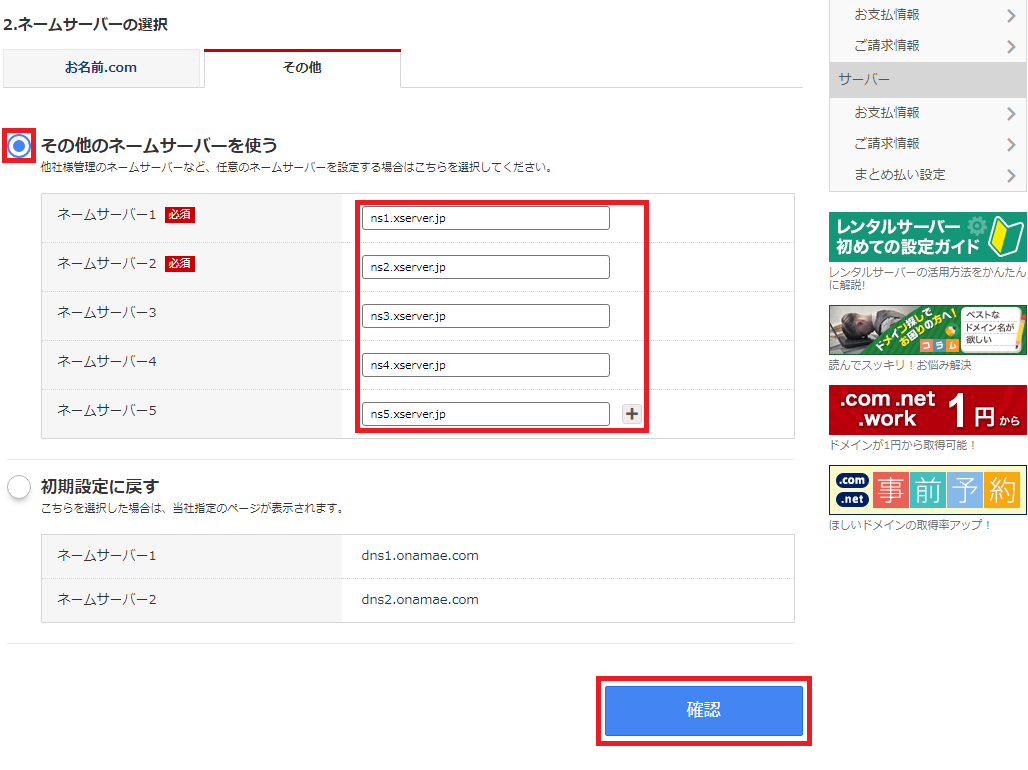
Task: Edit the ns3.xserver.jp nameserver field
Action: [486, 316]
